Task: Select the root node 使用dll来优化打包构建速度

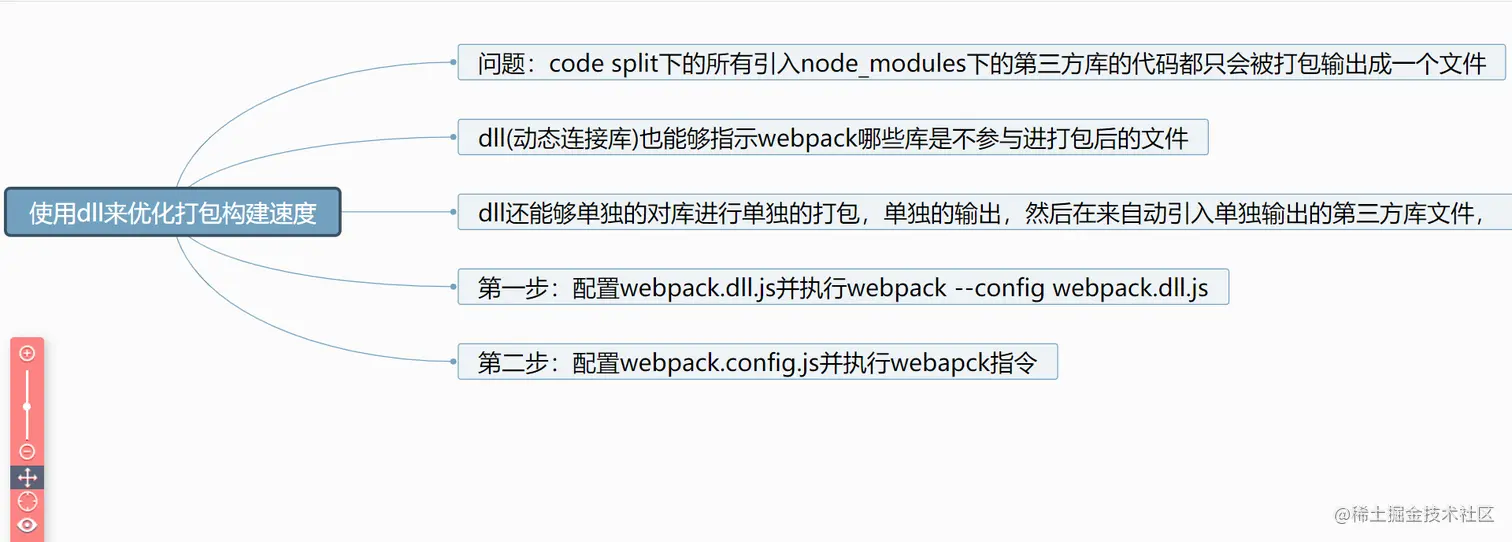Action: [173, 212]
